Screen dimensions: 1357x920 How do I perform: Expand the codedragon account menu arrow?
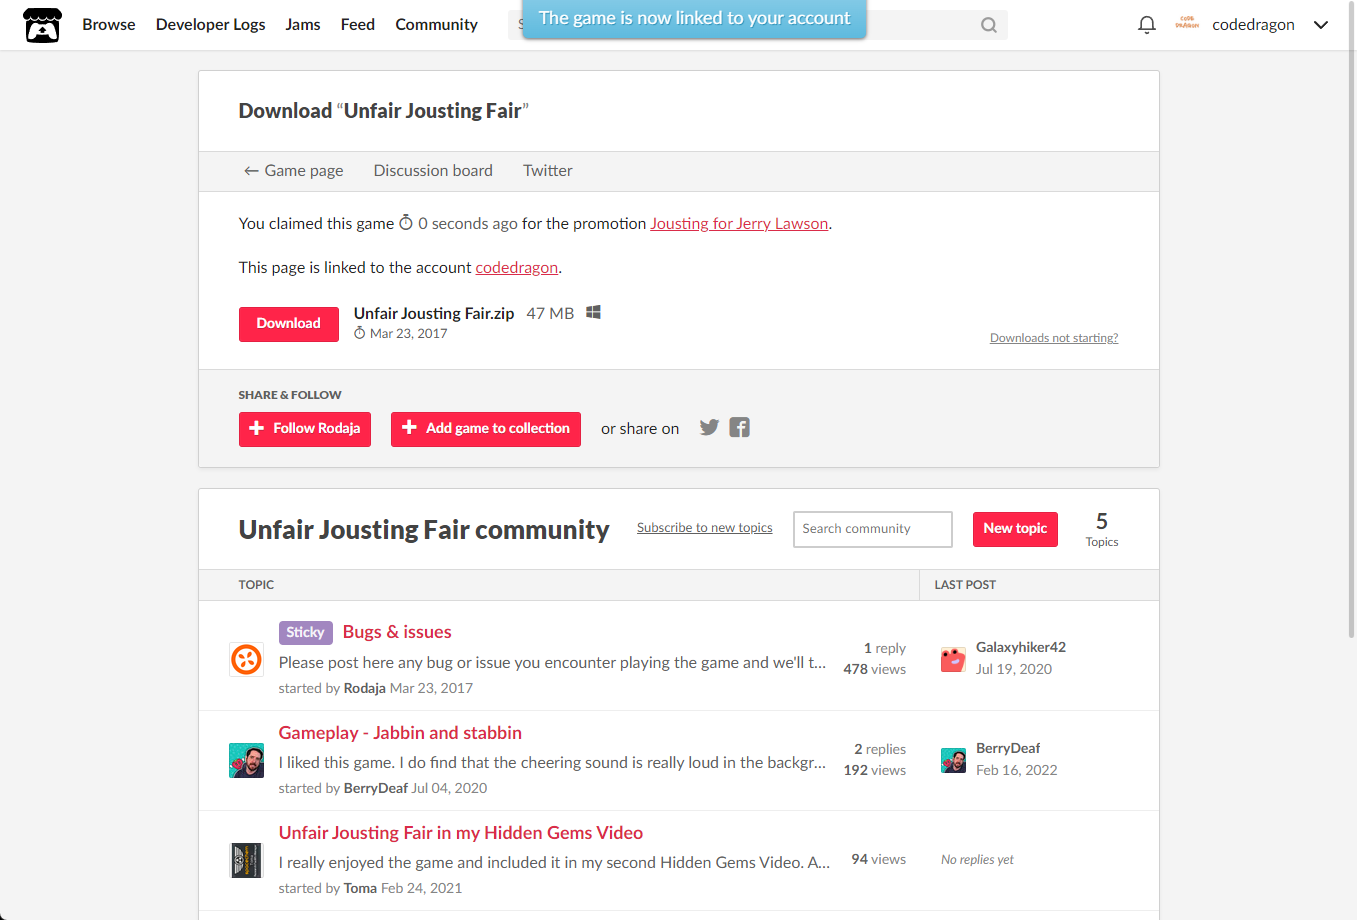(x=1321, y=25)
